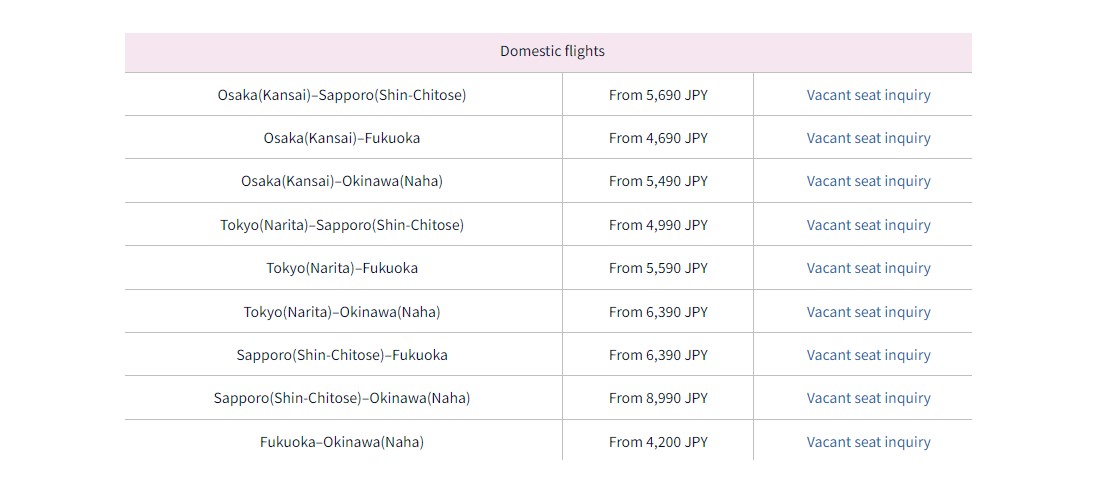Check vacant seats for Sapporo(Shin-Chitose)–Fukuoka
The height and width of the screenshot is (492, 1096).
click(868, 355)
